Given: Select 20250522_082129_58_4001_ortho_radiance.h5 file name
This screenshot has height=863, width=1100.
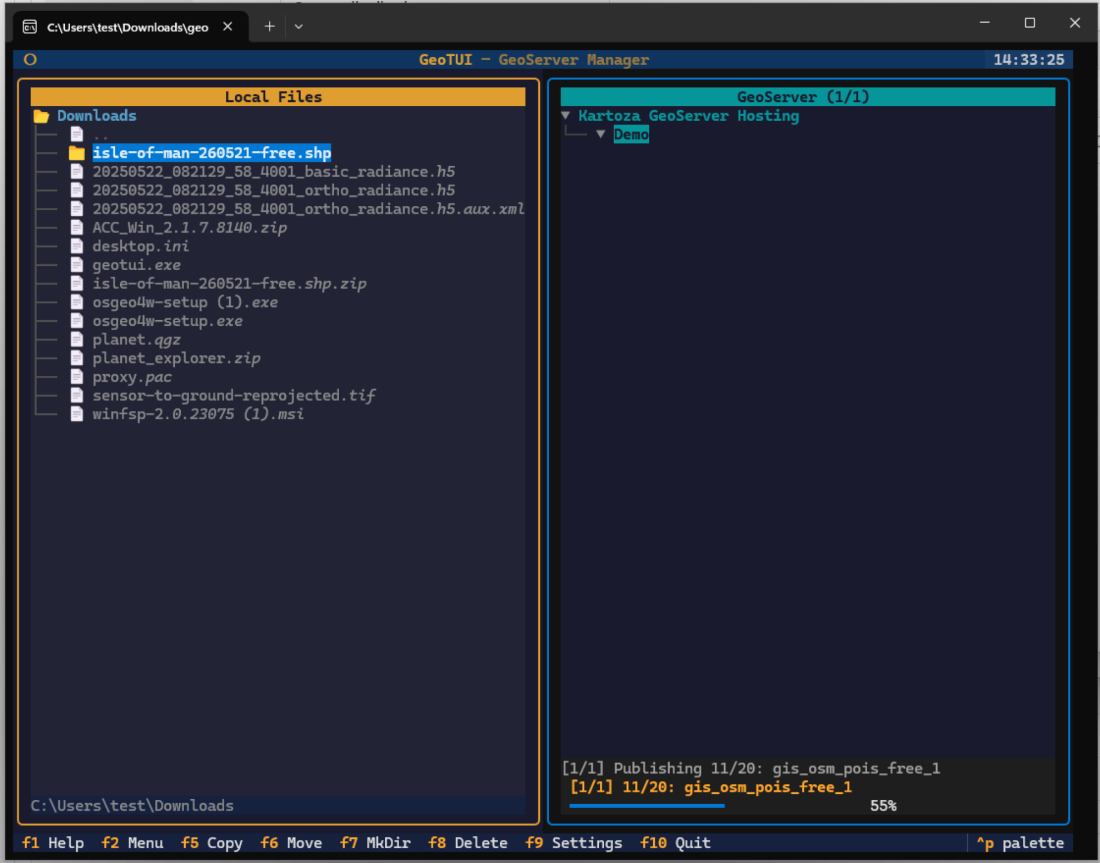Looking at the screenshot, I should [274, 190].
